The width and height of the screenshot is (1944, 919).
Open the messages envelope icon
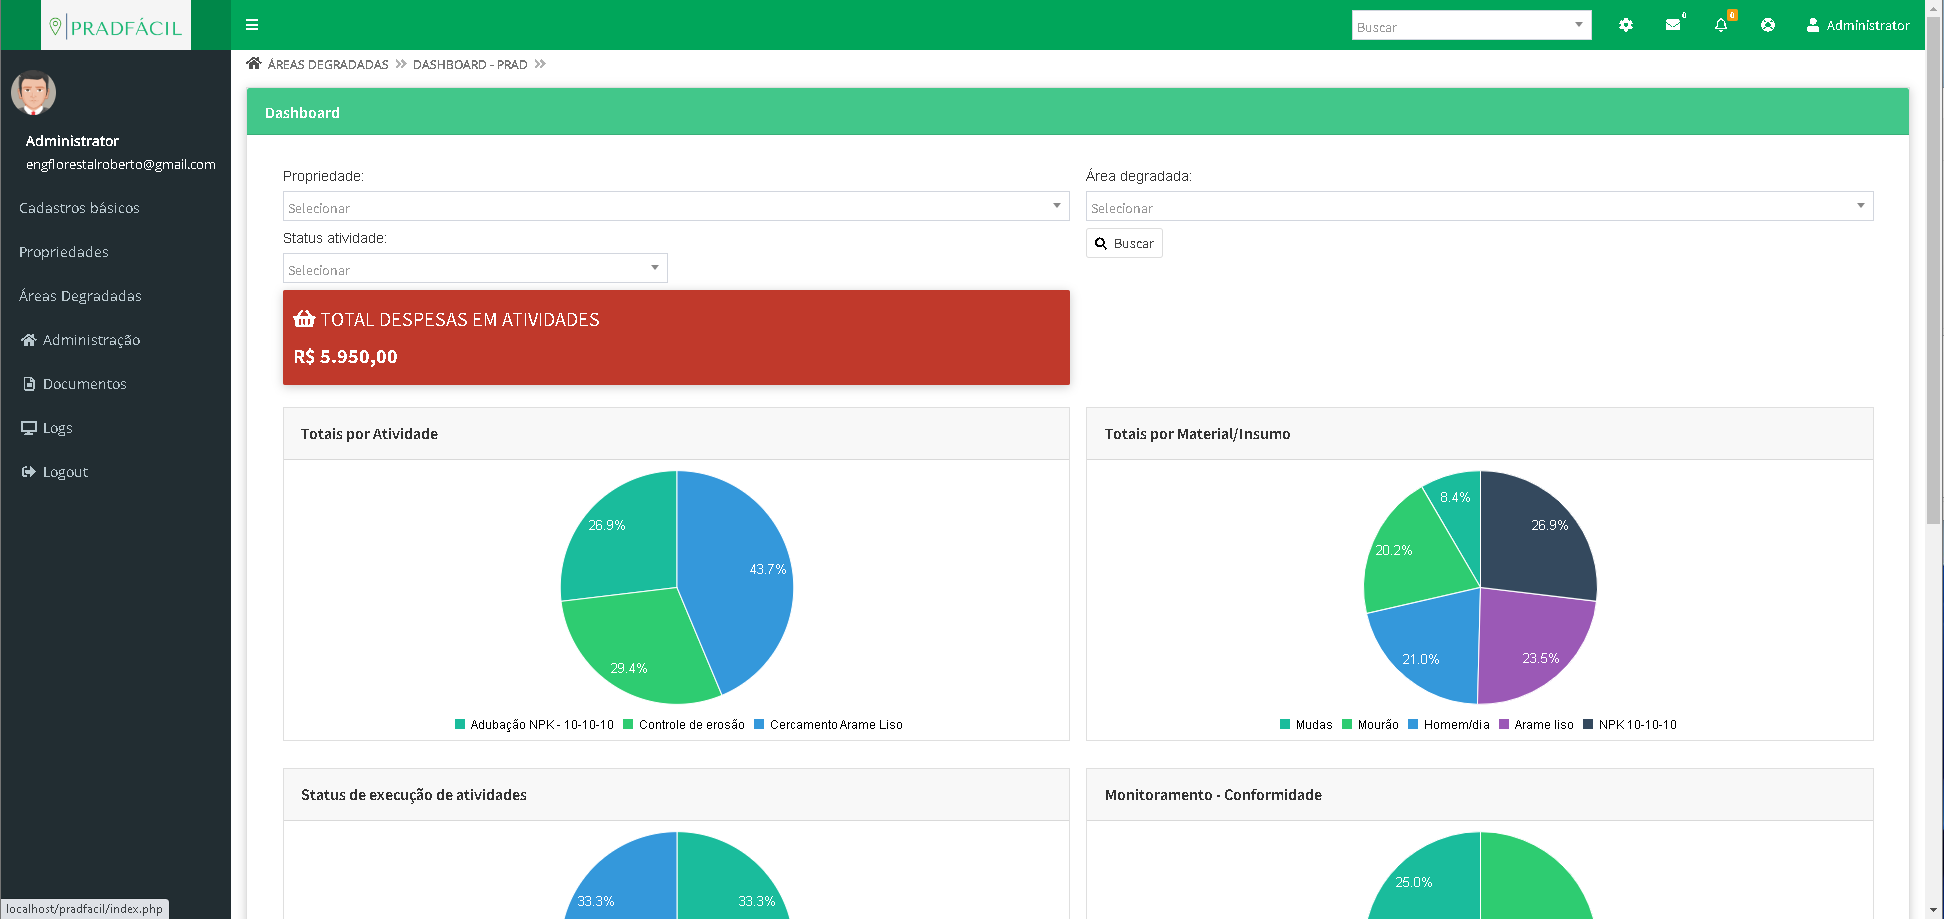coord(1672,25)
